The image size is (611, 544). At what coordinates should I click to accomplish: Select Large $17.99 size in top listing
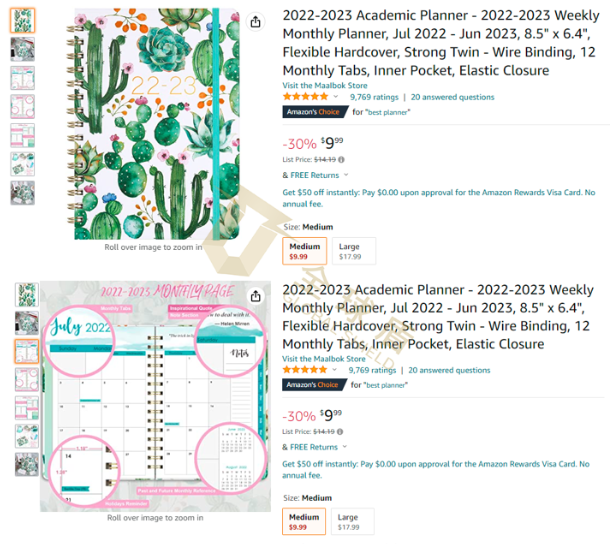pyautogui.click(x=354, y=251)
